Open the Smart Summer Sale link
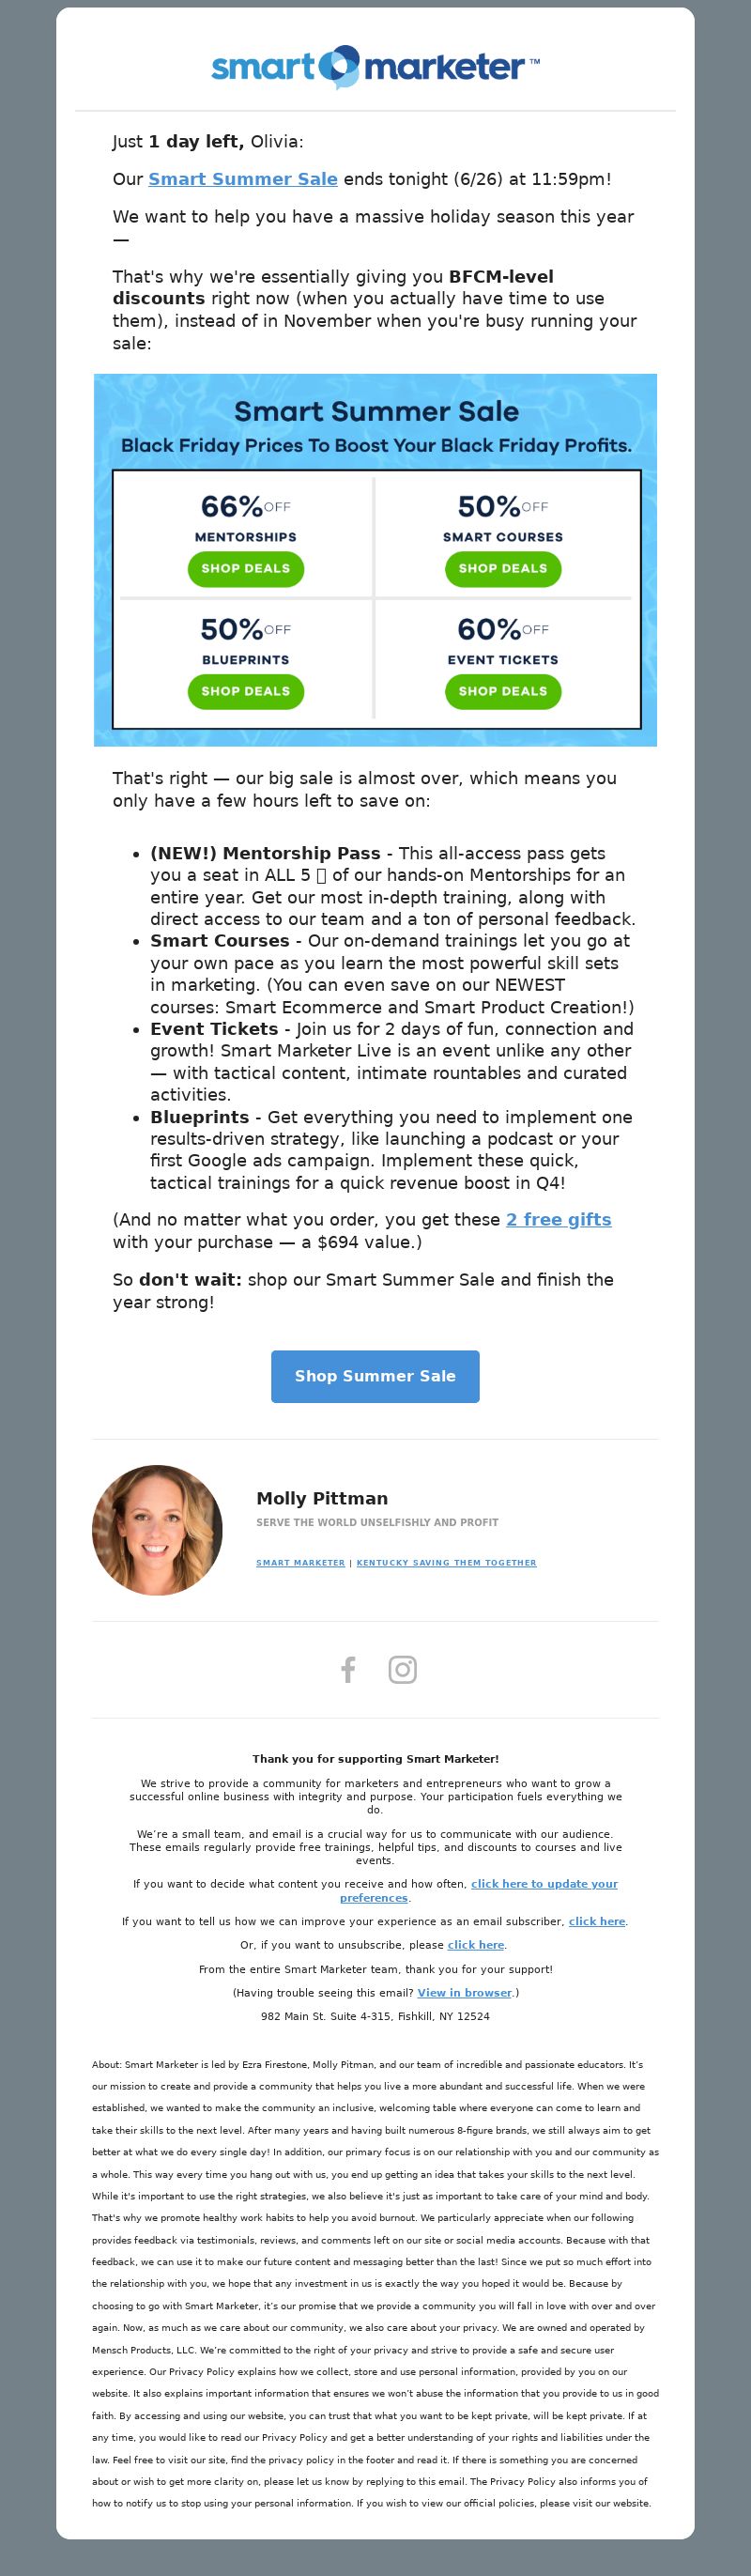This screenshot has height=2576, width=751. click(243, 179)
